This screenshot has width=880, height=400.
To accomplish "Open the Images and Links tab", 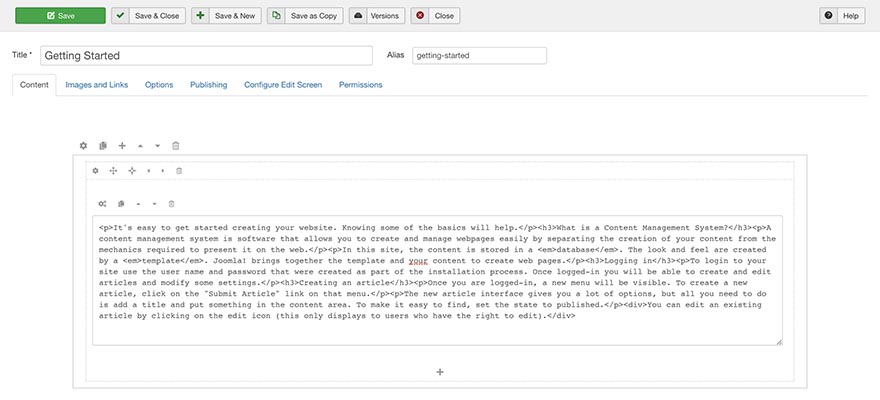I will [x=97, y=85].
